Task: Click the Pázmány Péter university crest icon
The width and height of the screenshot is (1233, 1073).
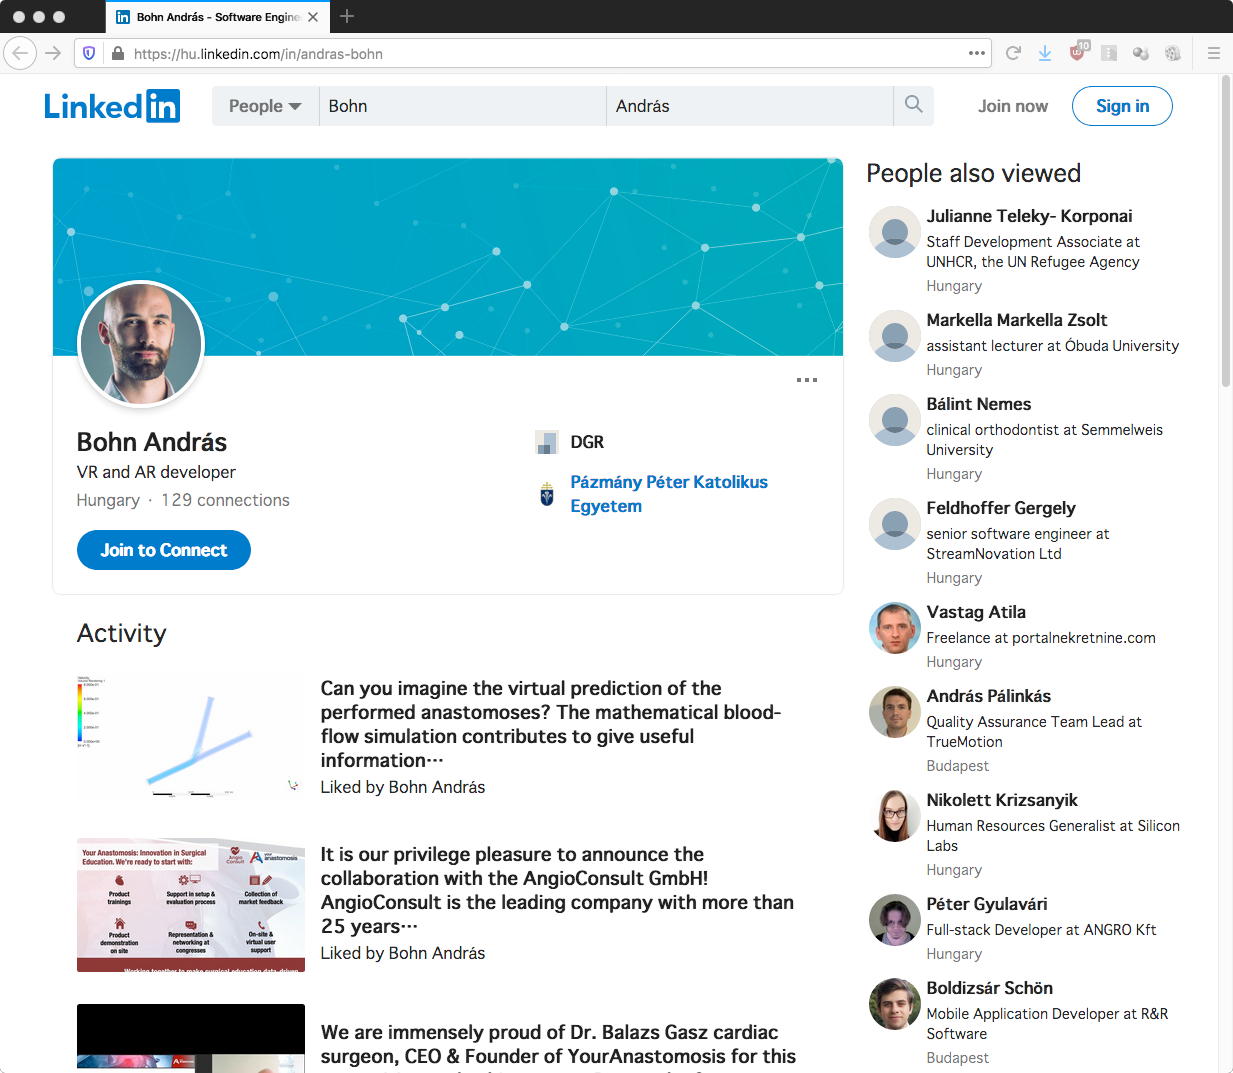Action: coord(547,494)
